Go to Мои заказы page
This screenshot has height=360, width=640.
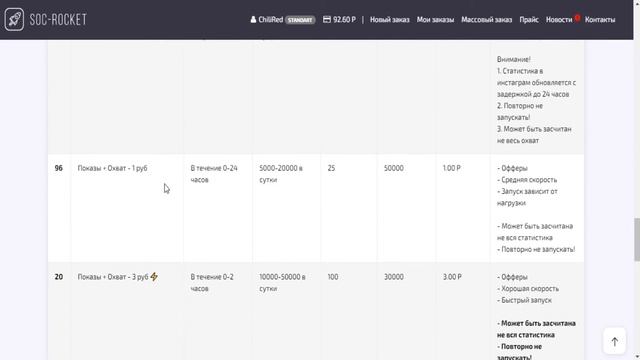435,20
